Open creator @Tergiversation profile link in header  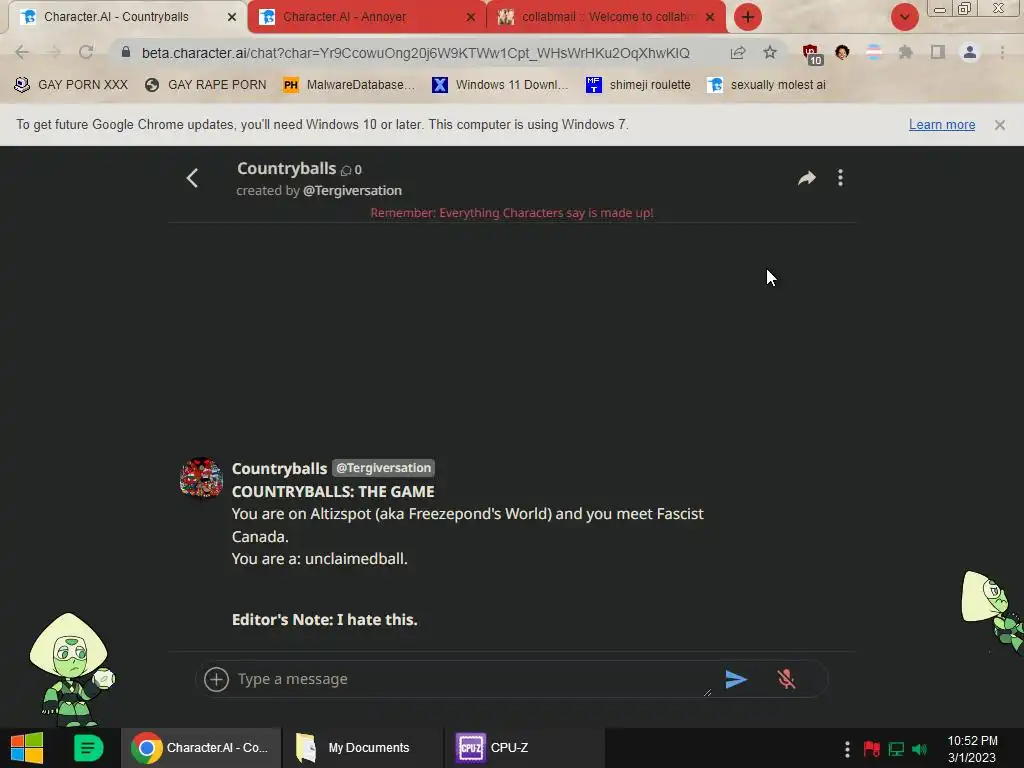point(353,191)
